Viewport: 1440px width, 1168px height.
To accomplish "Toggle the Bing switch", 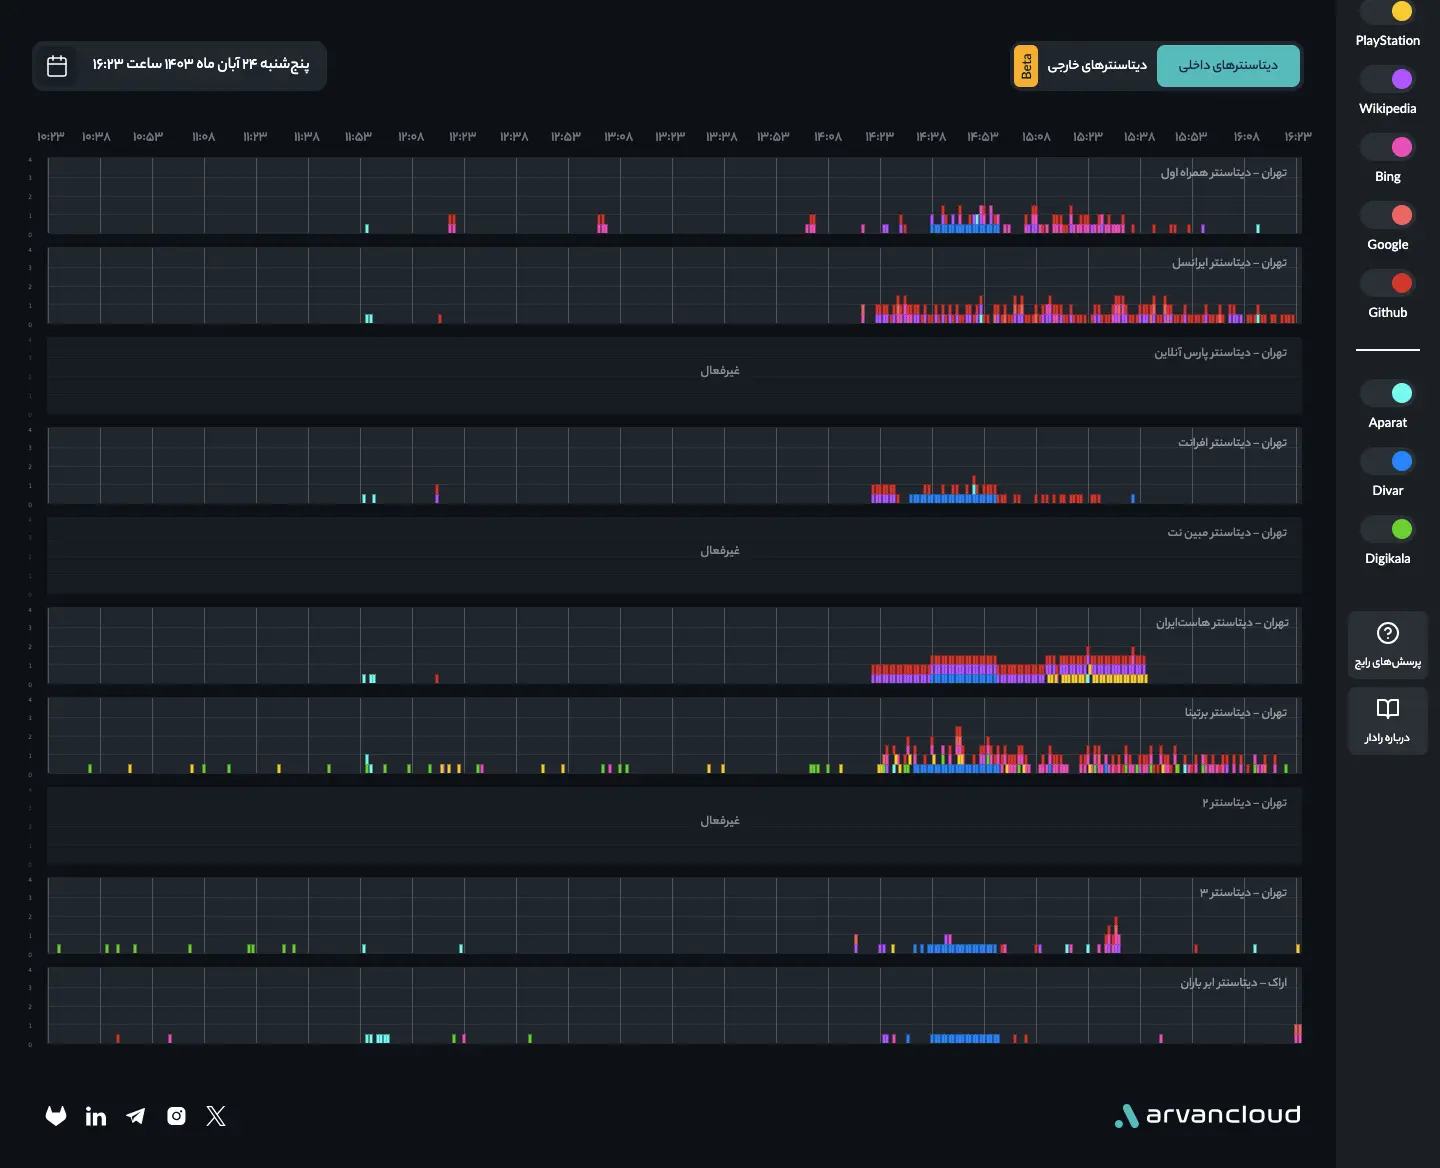I will (1388, 147).
